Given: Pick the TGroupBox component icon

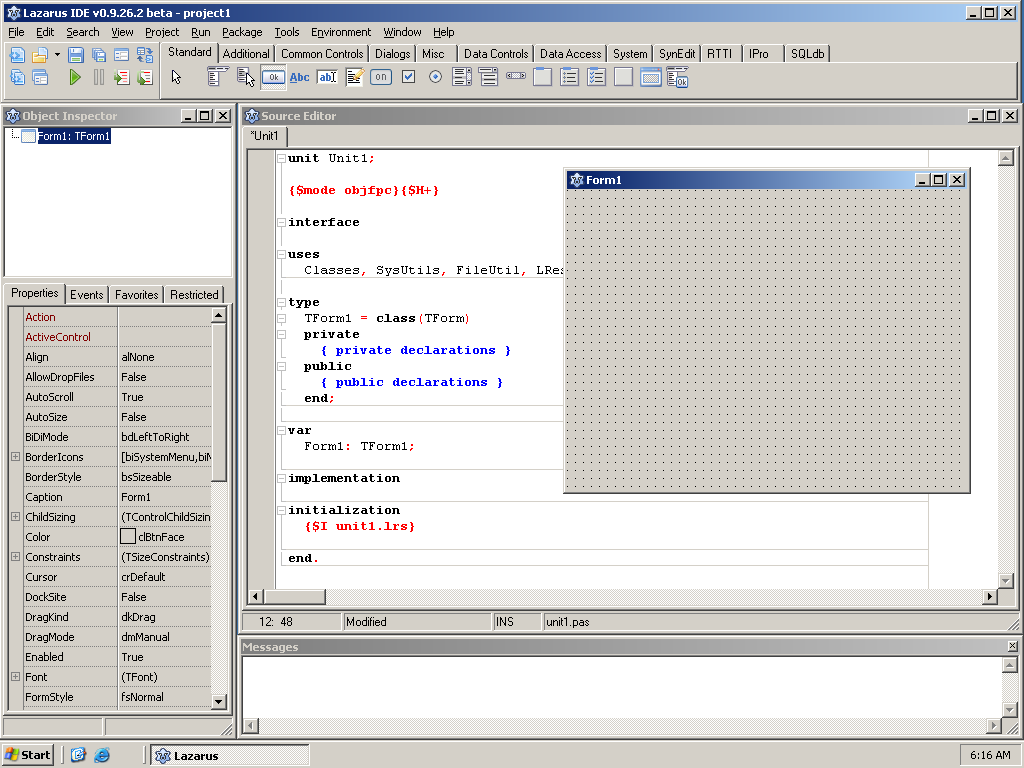Looking at the screenshot, I should (x=542, y=77).
